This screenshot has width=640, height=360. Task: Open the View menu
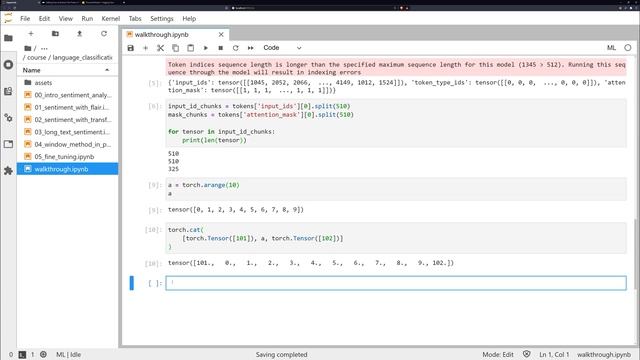65,19
